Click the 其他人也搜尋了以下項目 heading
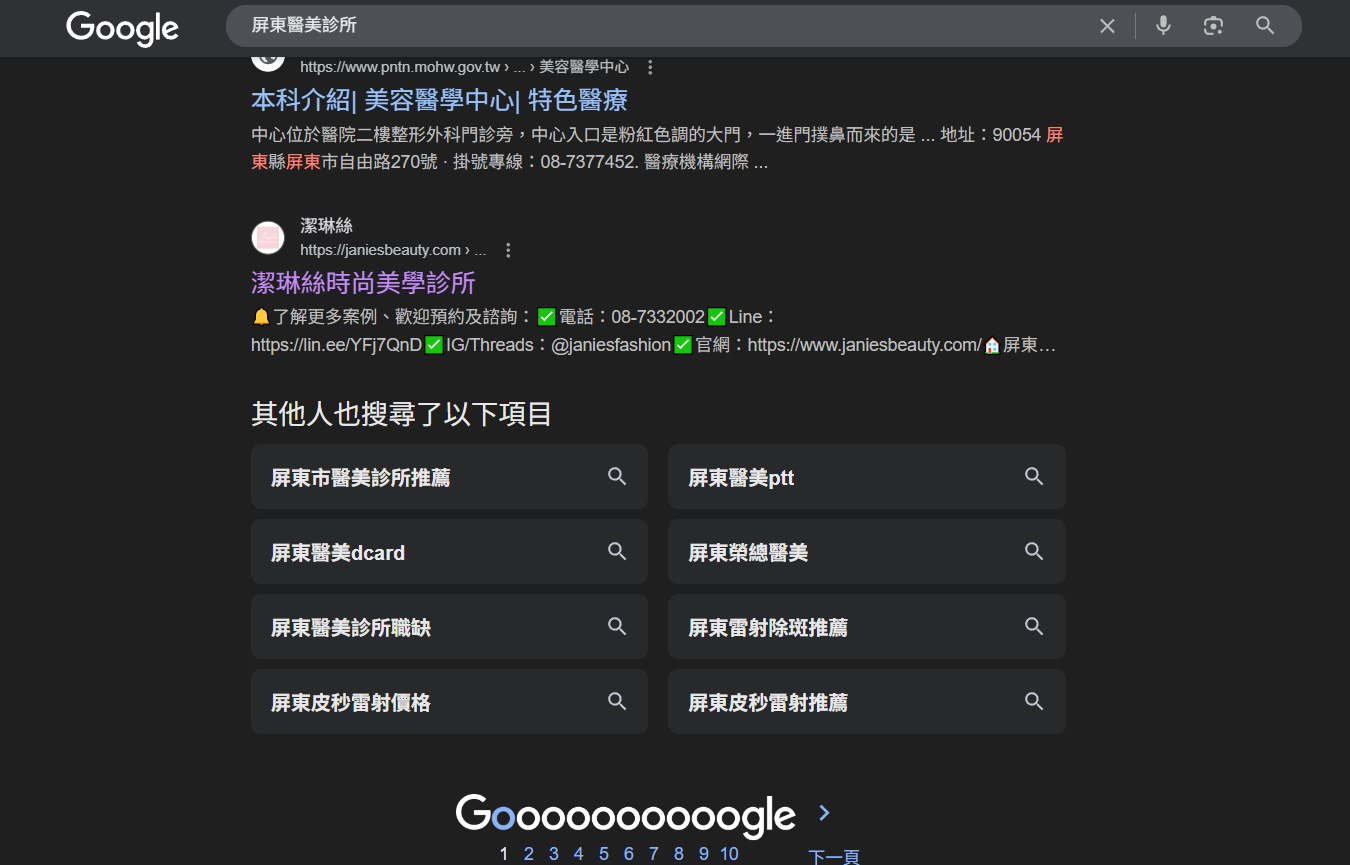The width and height of the screenshot is (1350, 865). (x=401, y=414)
